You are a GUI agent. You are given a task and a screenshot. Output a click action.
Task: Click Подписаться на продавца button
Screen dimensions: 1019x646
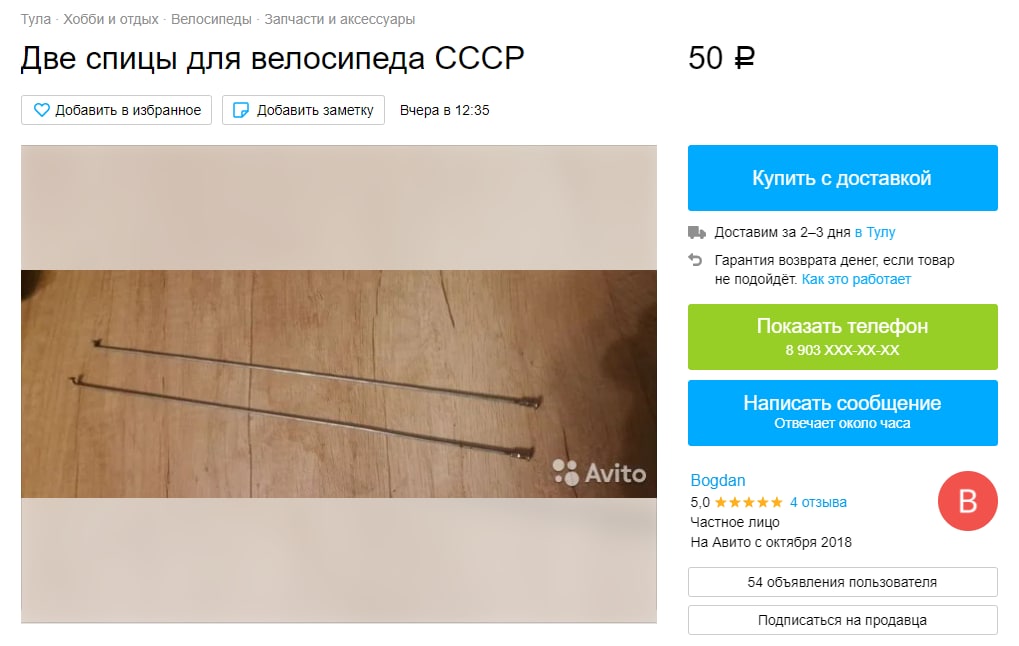pyautogui.click(x=842, y=620)
